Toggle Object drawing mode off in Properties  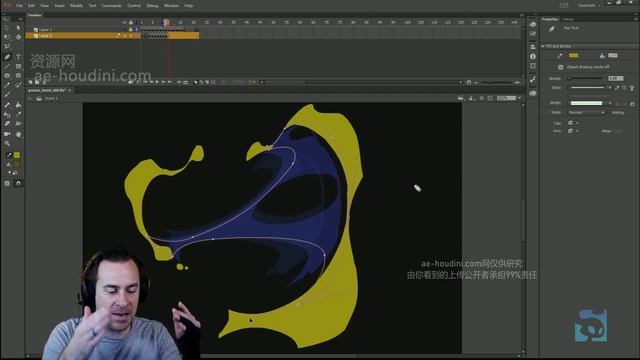[x=560, y=67]
